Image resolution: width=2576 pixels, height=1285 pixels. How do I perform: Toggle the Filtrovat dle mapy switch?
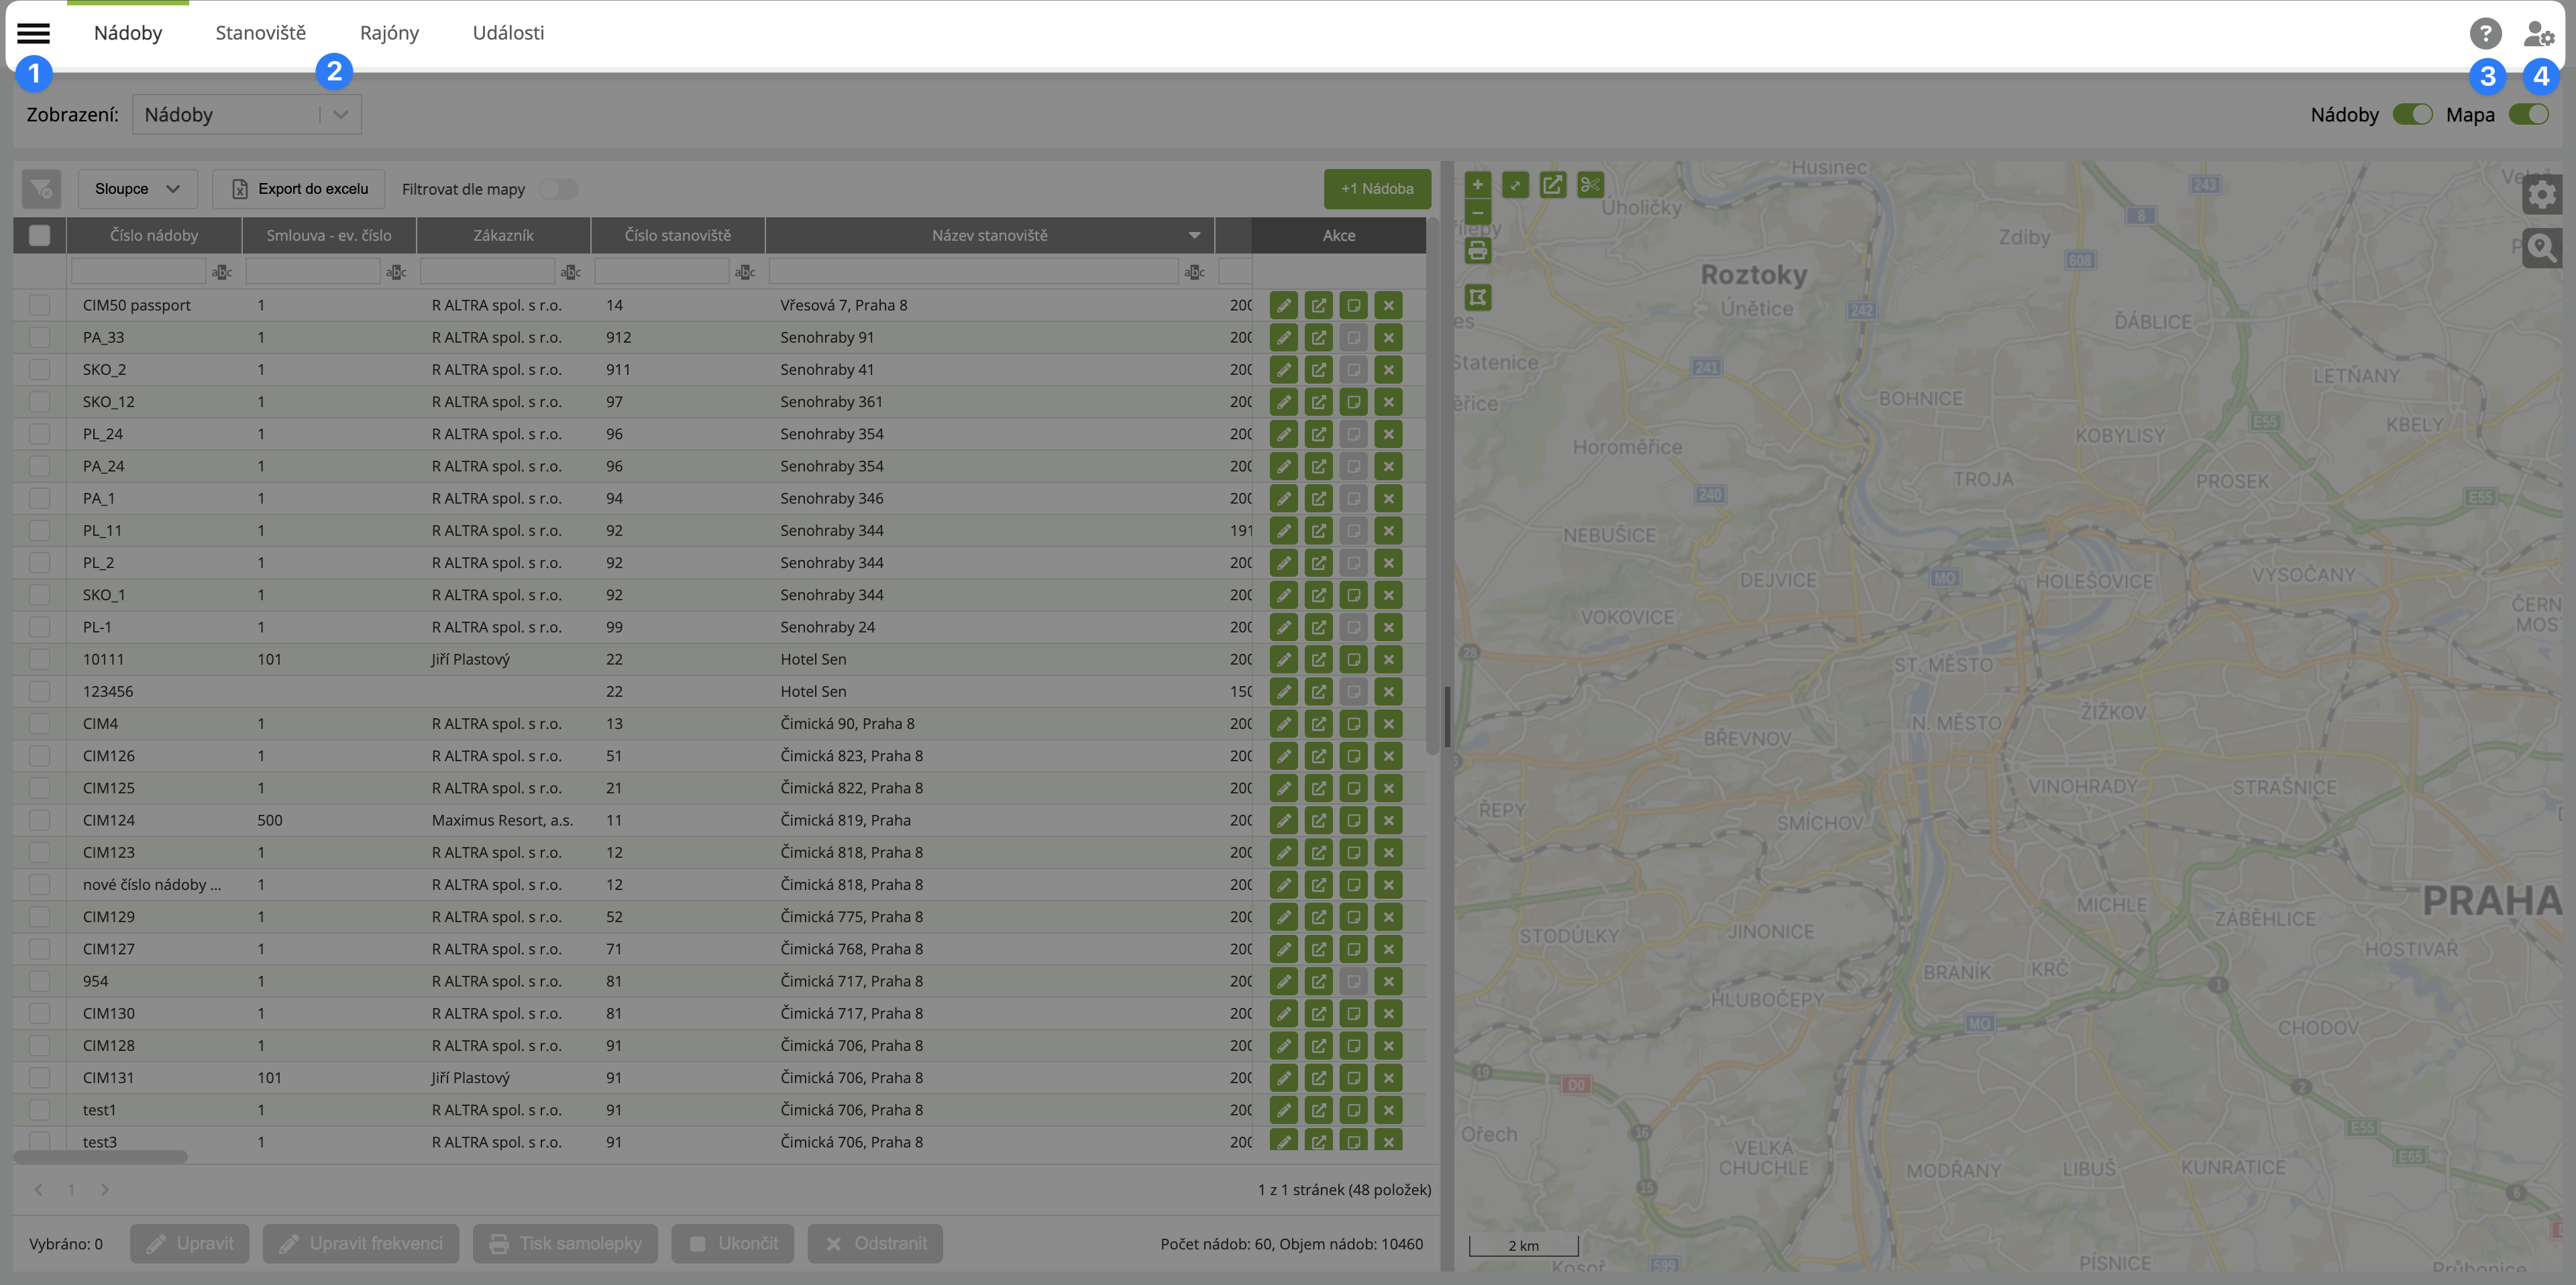pyautogui.click(x=558, y=189)
